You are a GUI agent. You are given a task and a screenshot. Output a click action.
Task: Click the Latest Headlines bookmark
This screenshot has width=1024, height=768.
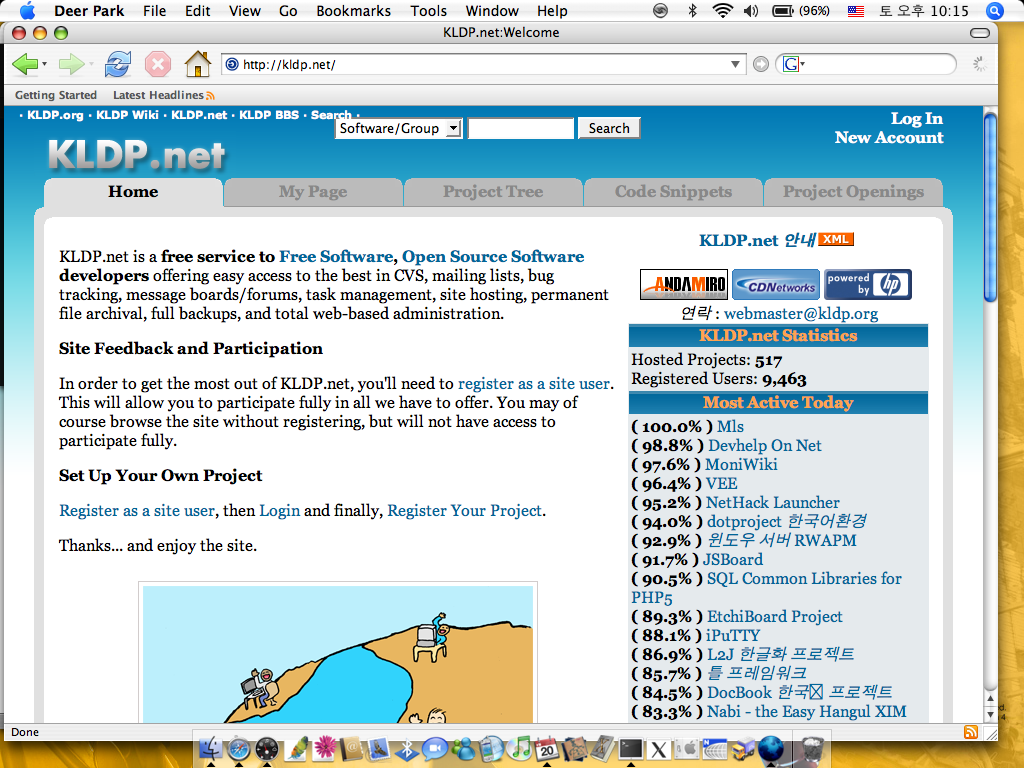click(x=163, y=95)
